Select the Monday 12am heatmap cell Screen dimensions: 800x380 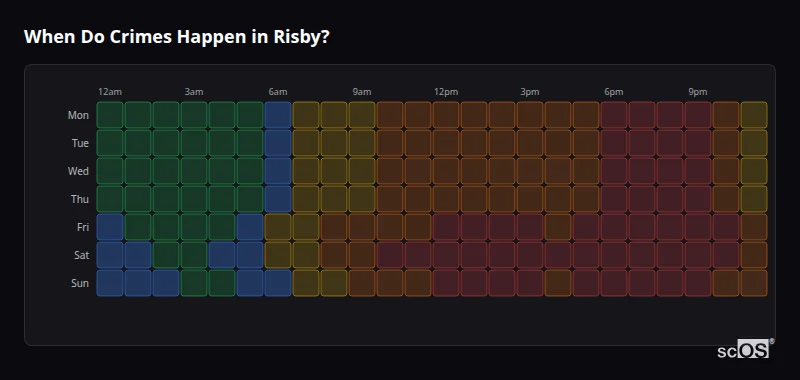110,115
